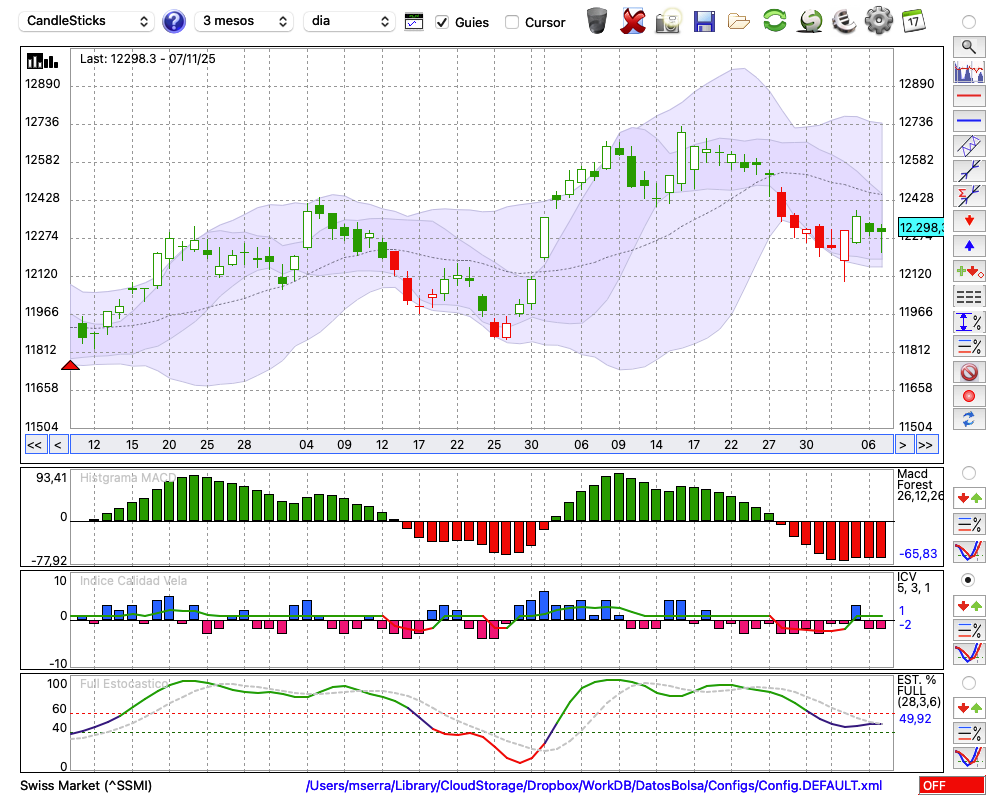Select the red horizontal line tool
Viewport: 1000px width, 800px height.
tap(968, 96)
